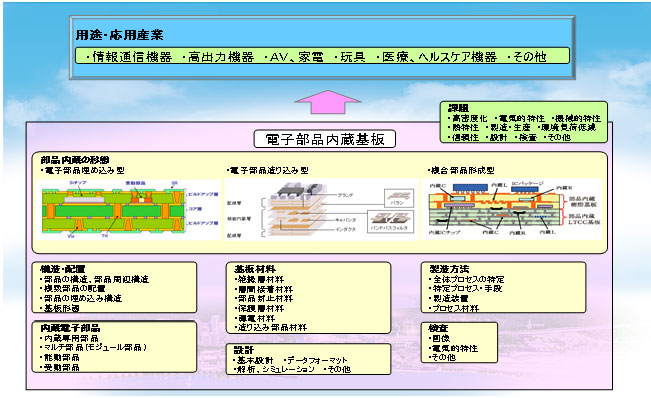The height and width of the screenshot is (398, 651).
Task: Open the composite LTCC substrate diagram
Action: tap(512, 209)
